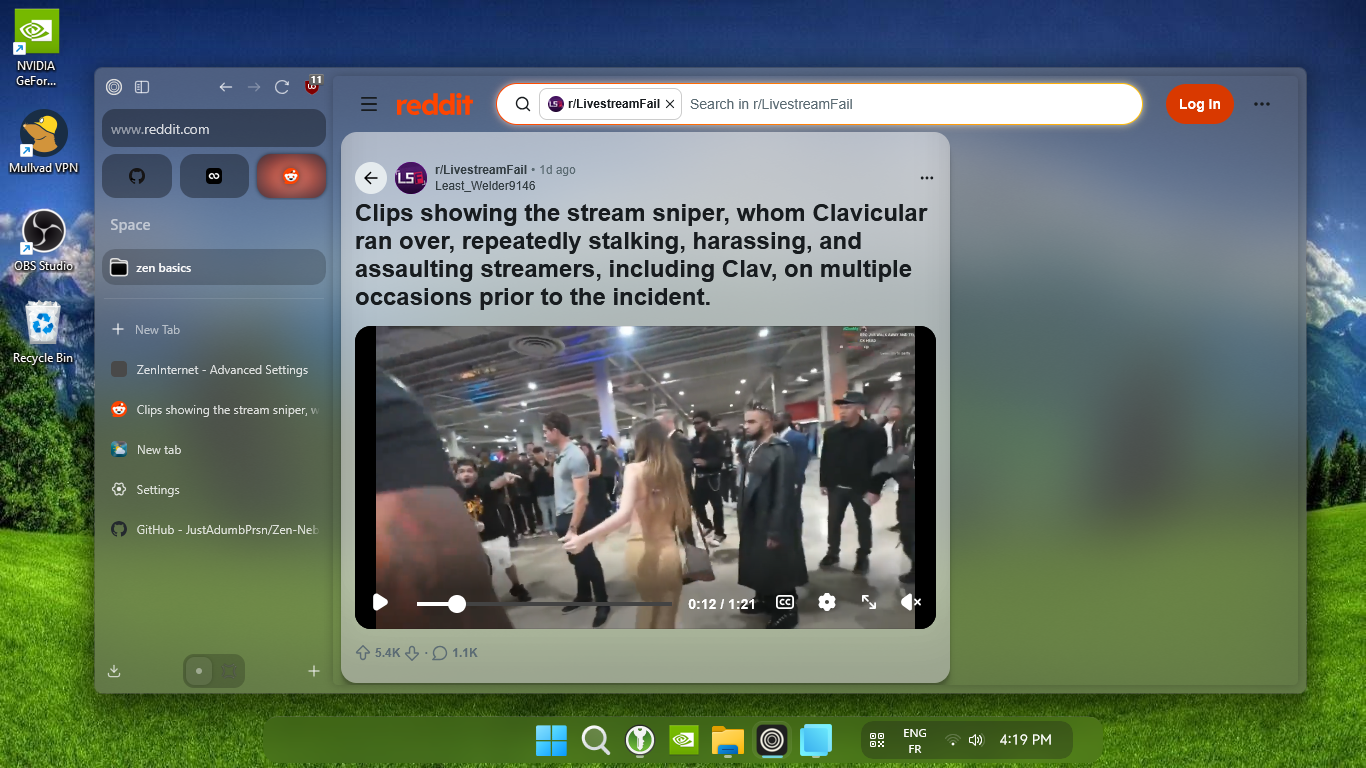Open the Reddit hamburger menu

pos(369,104)
